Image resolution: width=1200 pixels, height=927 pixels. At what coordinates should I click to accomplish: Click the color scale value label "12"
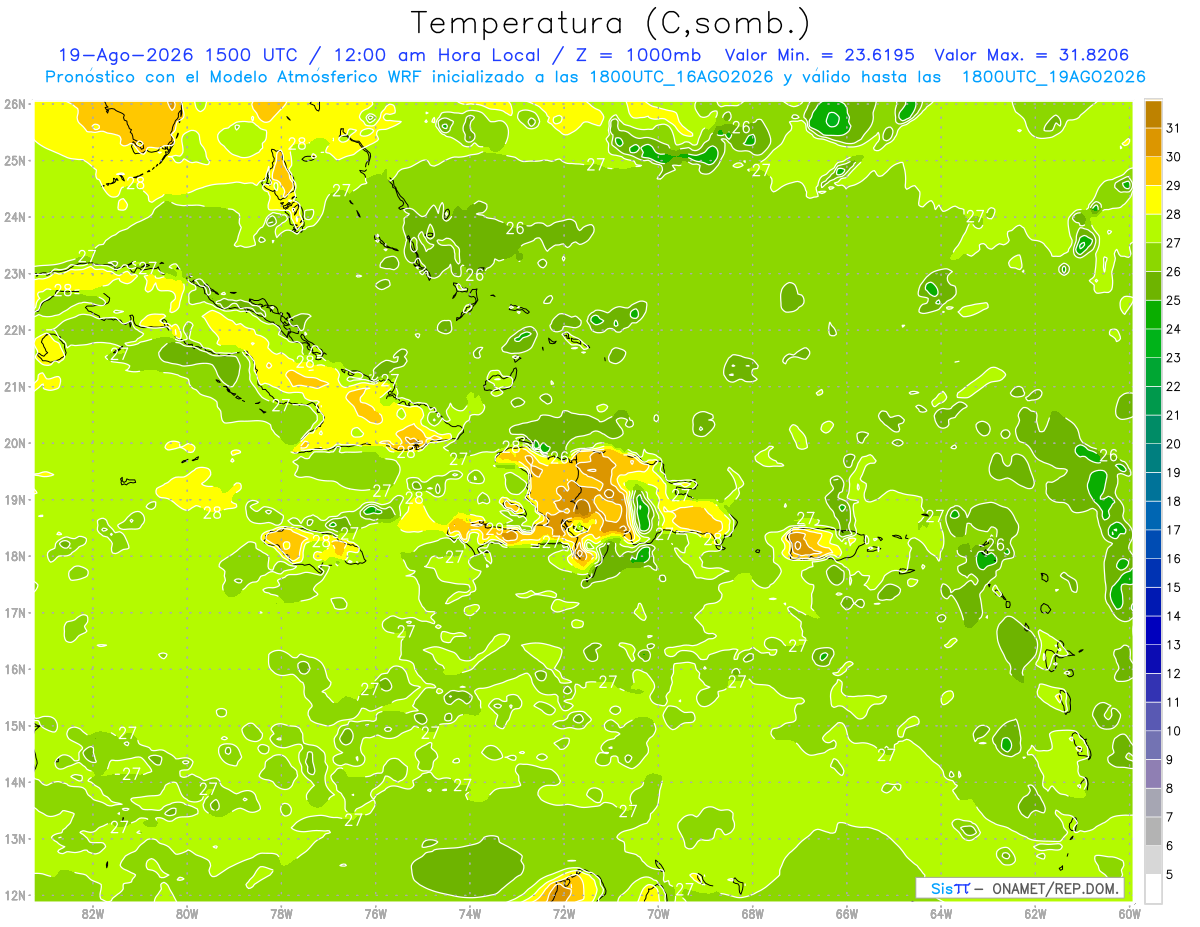click(1174, 673)
